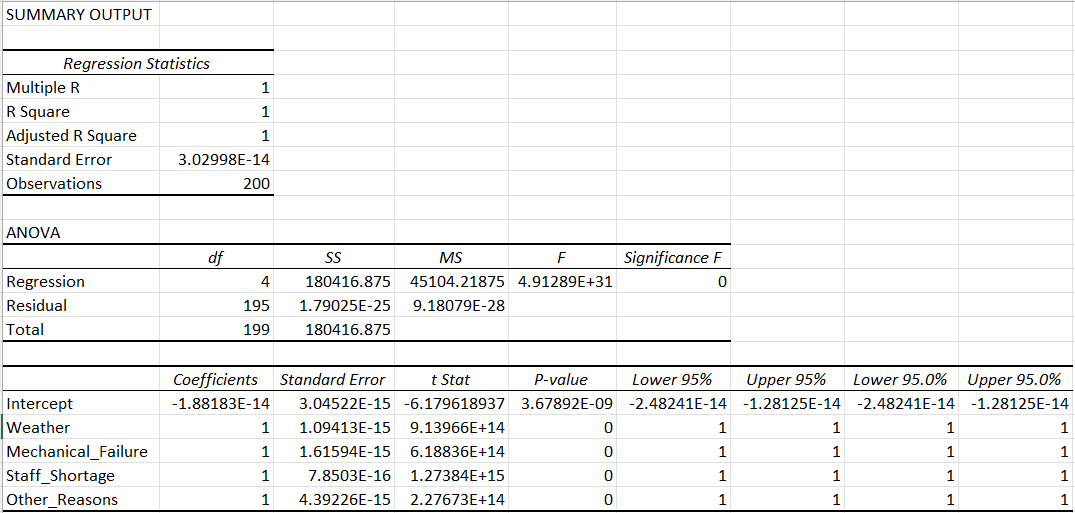Viewport: 1075px width, 513px height.
Task: Select the Lower 95% header
Action: 673,379
